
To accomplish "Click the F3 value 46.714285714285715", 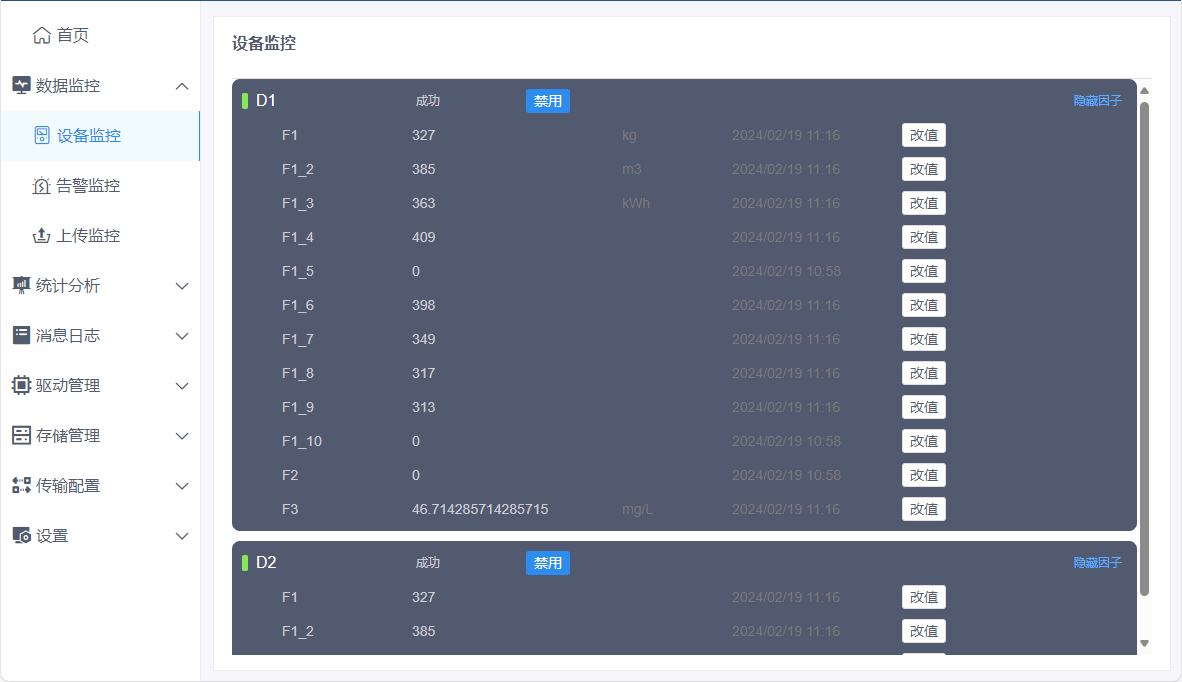I will [480, 509].
